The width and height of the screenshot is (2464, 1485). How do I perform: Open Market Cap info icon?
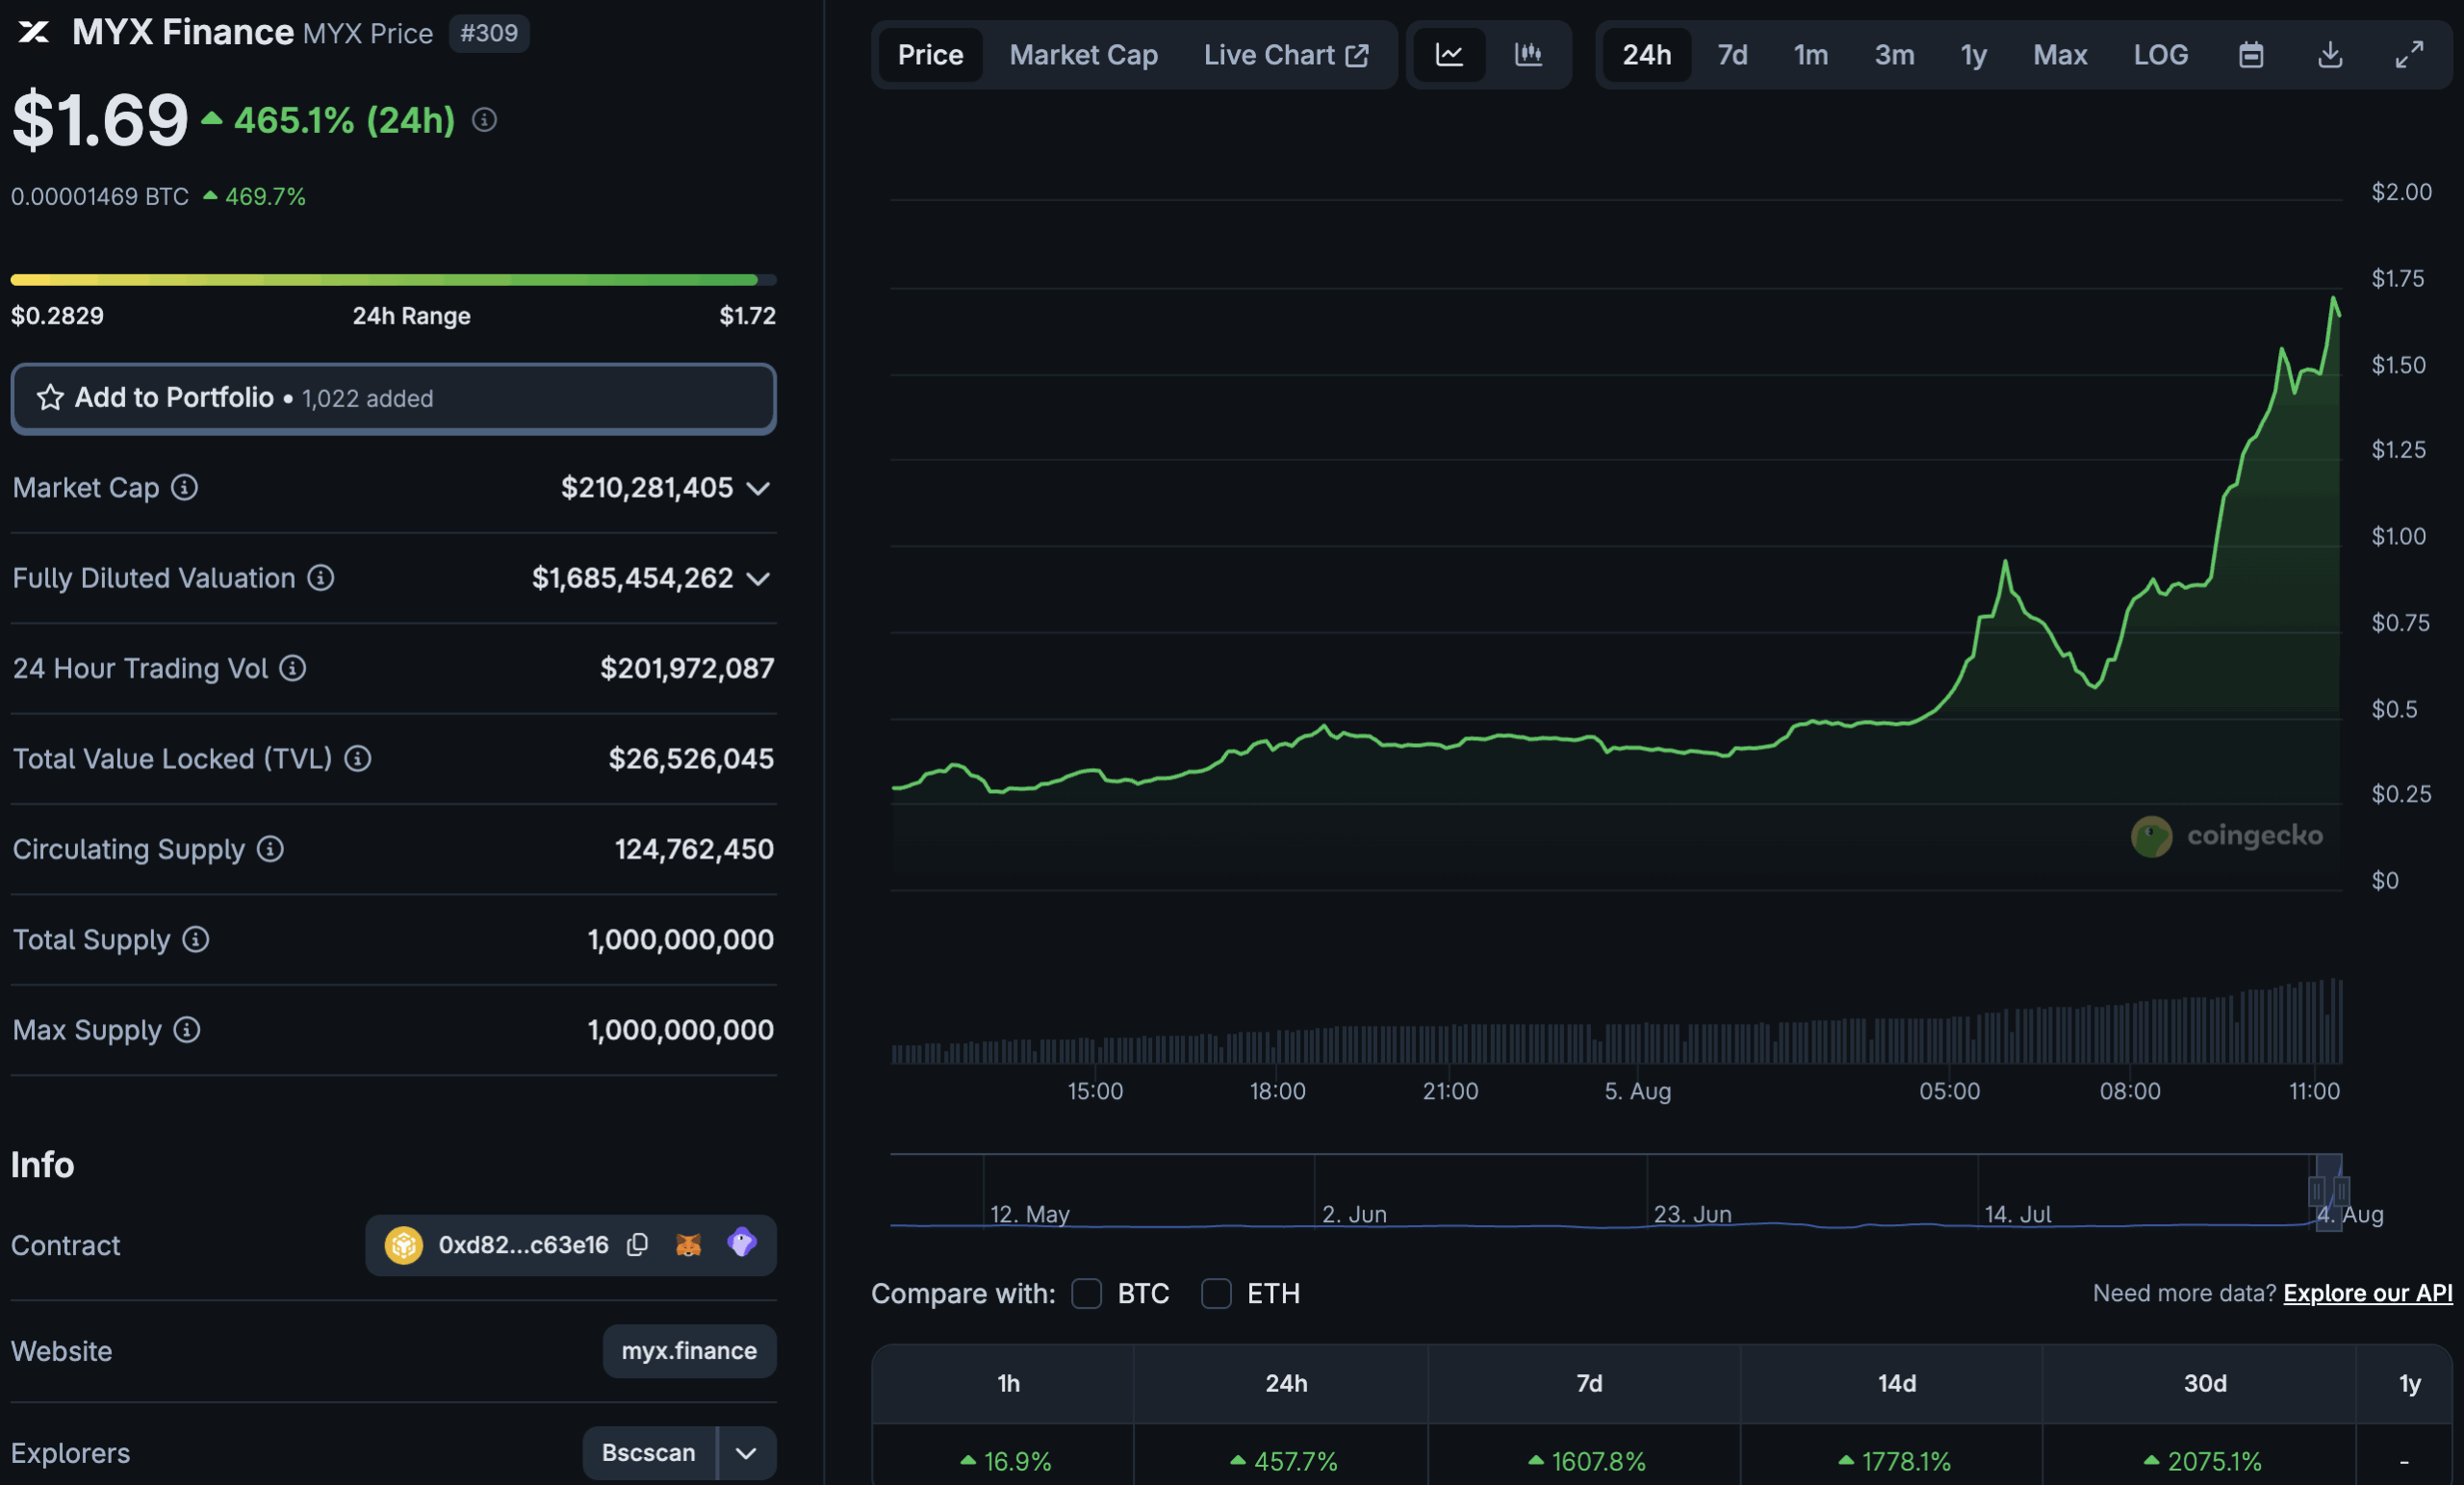click(x=184, y=487)
